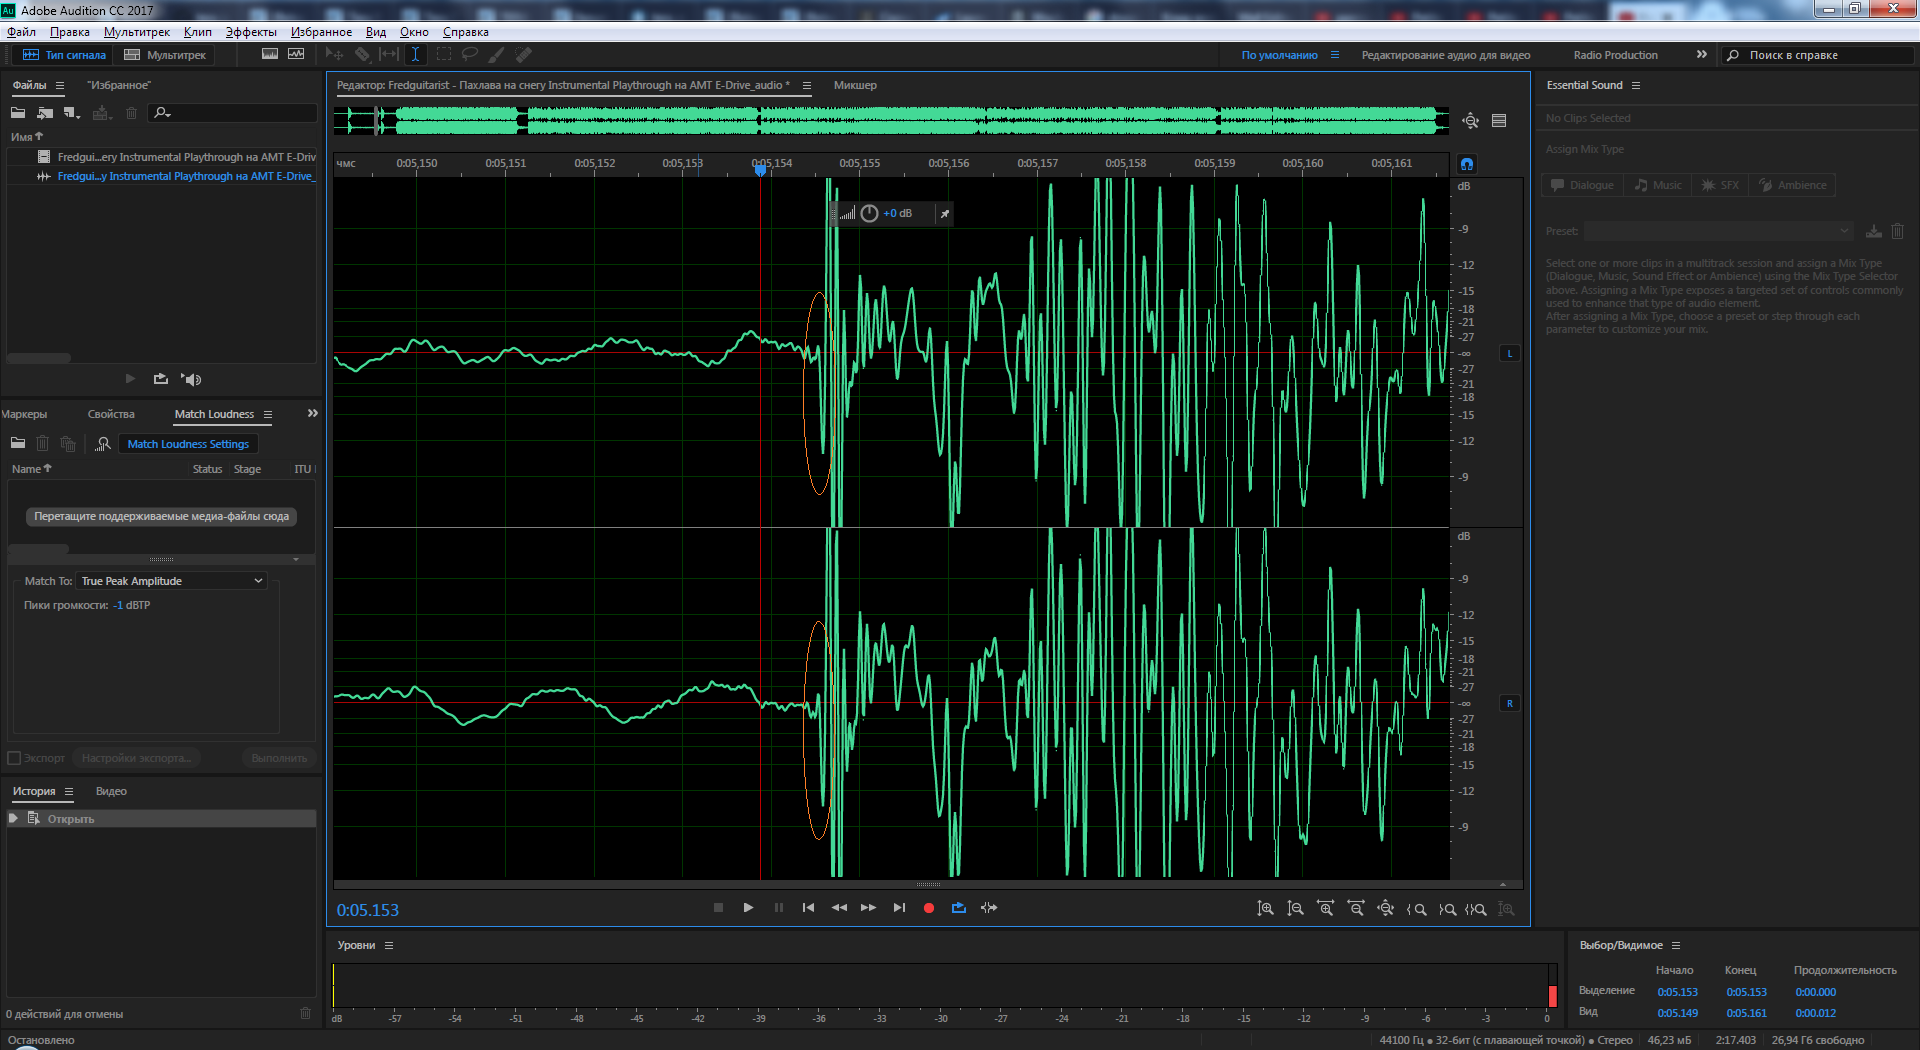
Task: Click Match Loudness Settings button
Action: tap(188, 444)
